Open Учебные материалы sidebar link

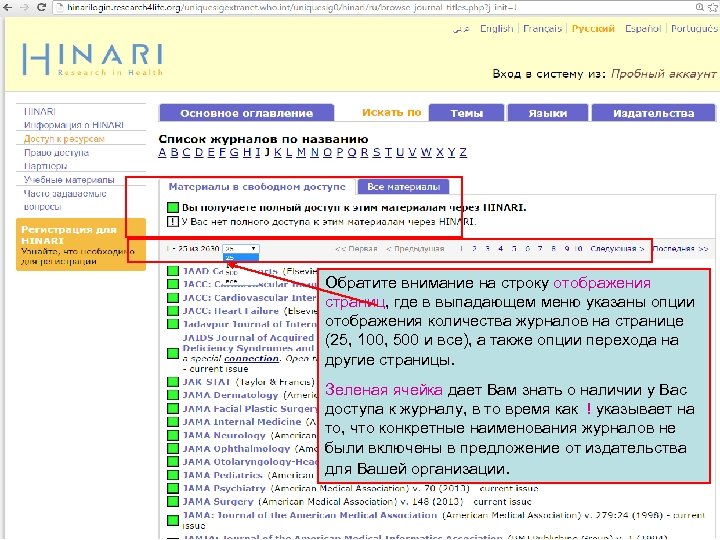coord(69,180)
